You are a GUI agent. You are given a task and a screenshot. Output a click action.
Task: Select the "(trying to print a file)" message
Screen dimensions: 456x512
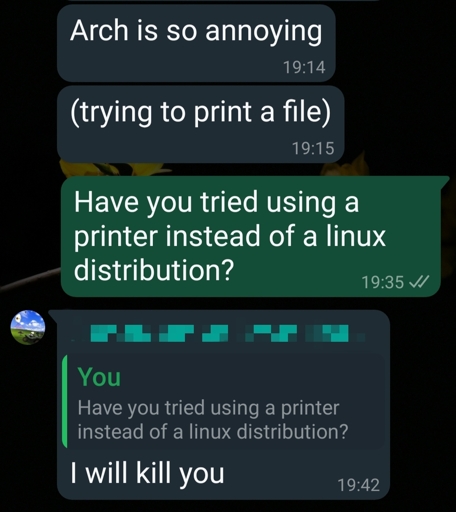click(200, 124)
